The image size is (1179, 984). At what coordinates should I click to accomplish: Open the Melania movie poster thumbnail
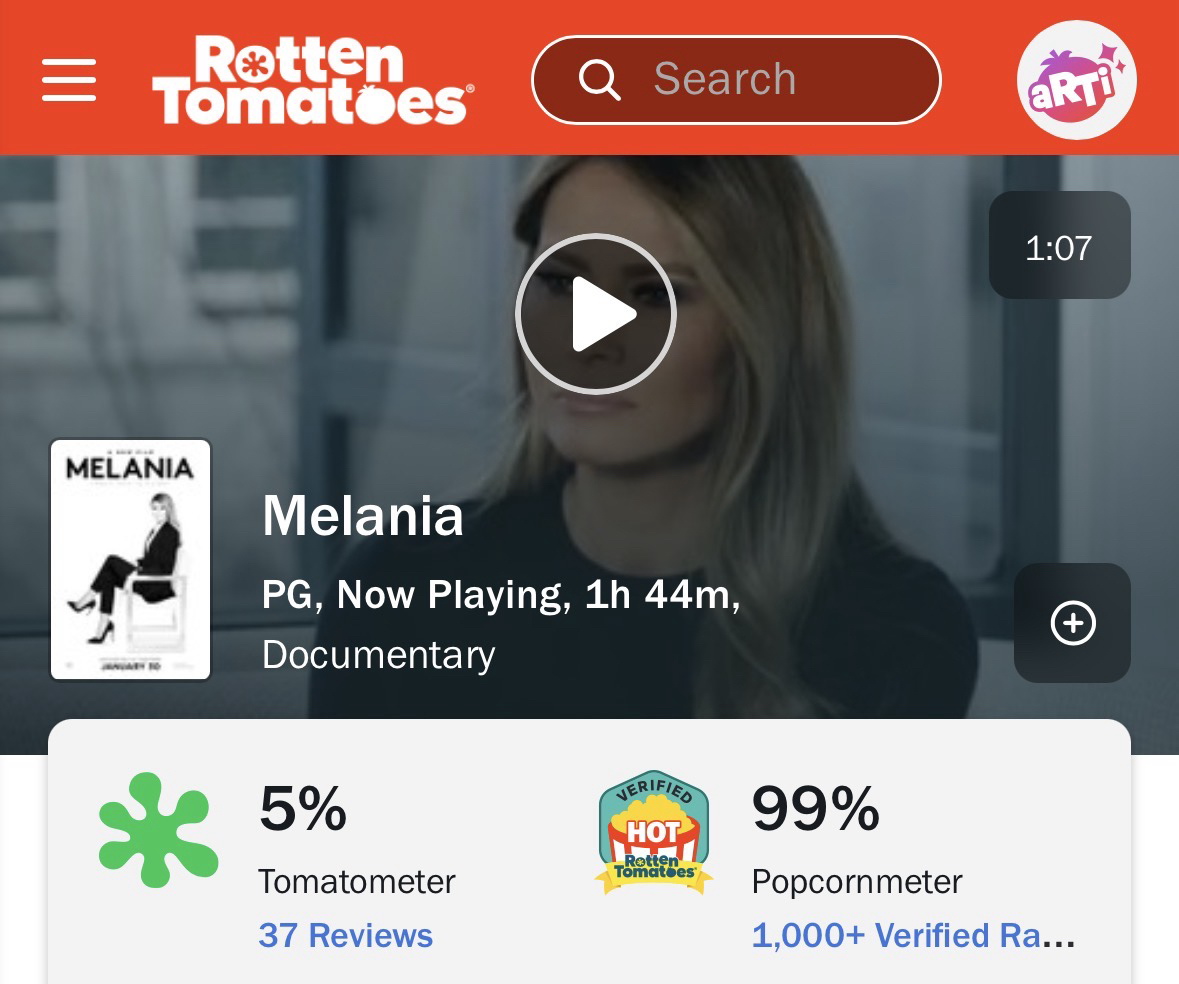(x=130, y=559)
